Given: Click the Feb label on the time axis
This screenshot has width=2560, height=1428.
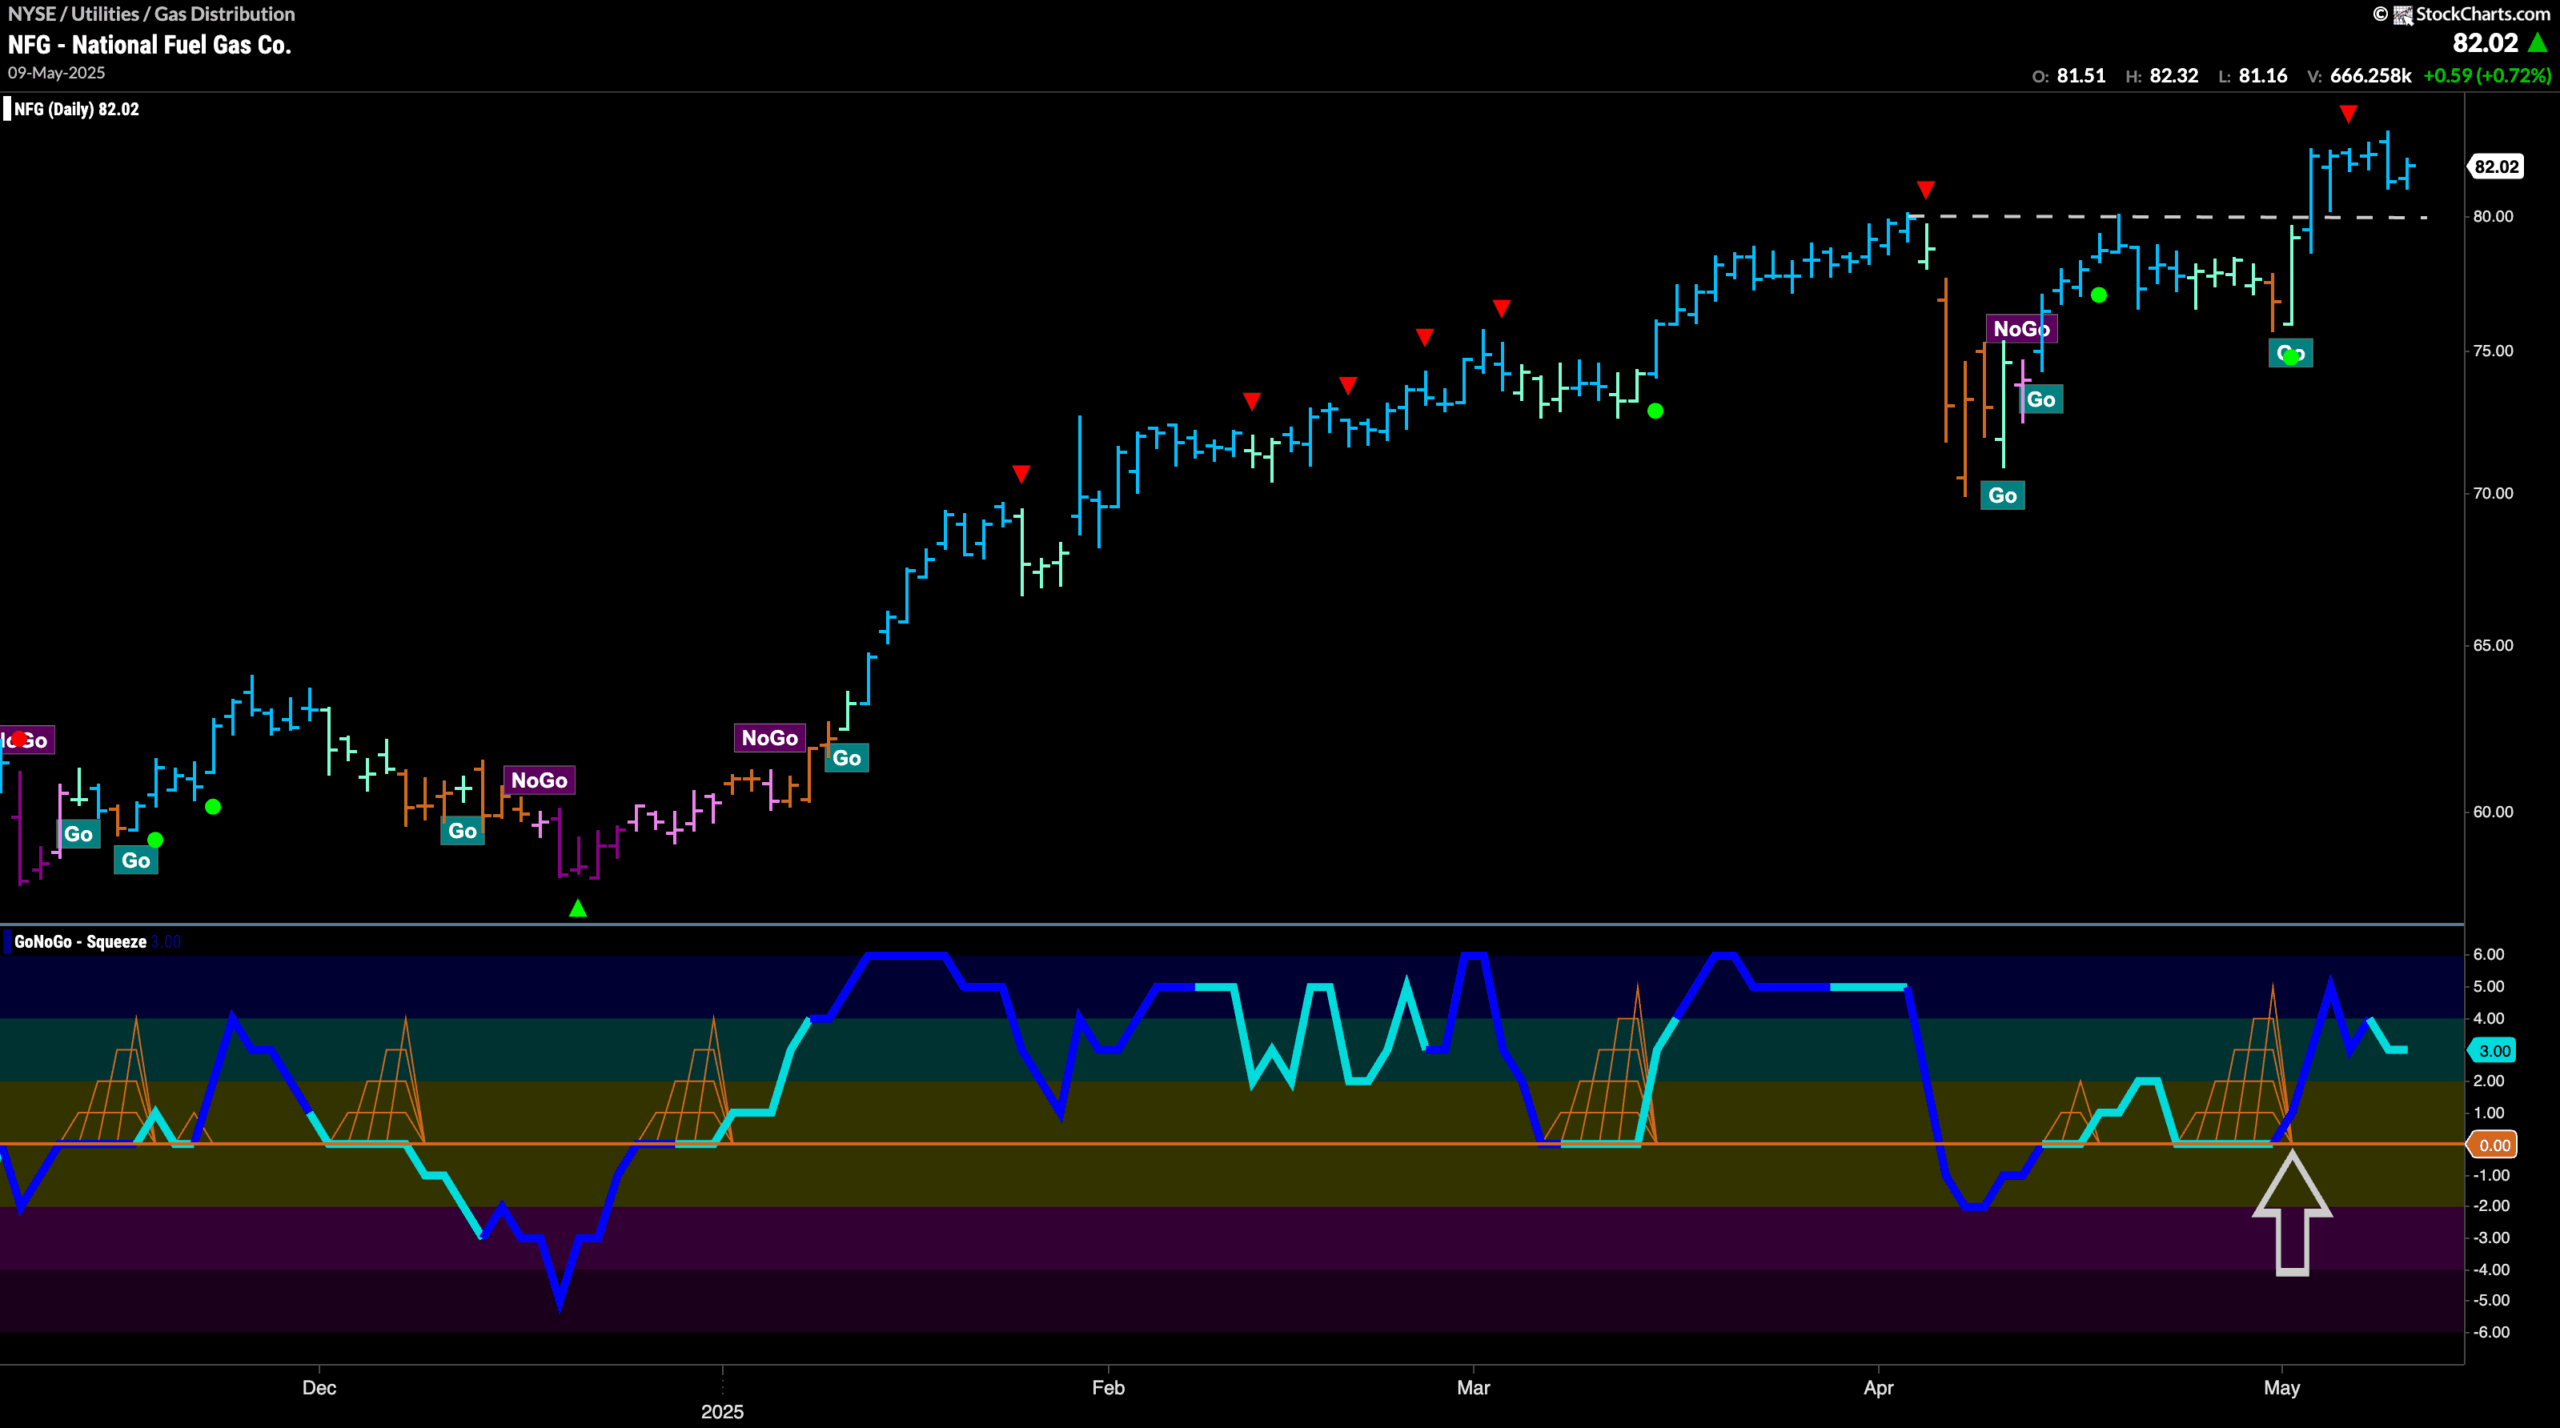Looking at the screenshot, I should [x=1108, y=1388].
